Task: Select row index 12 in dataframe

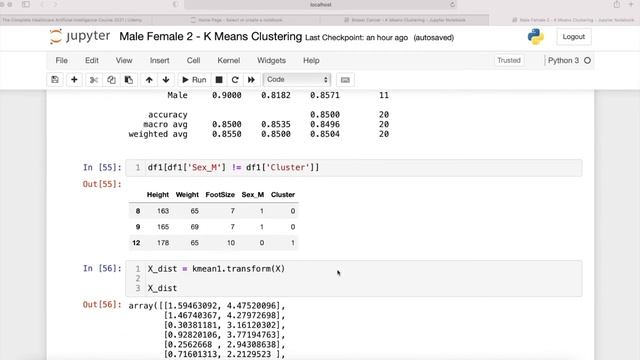Action: pyautogui.click(x=136, y=243)
